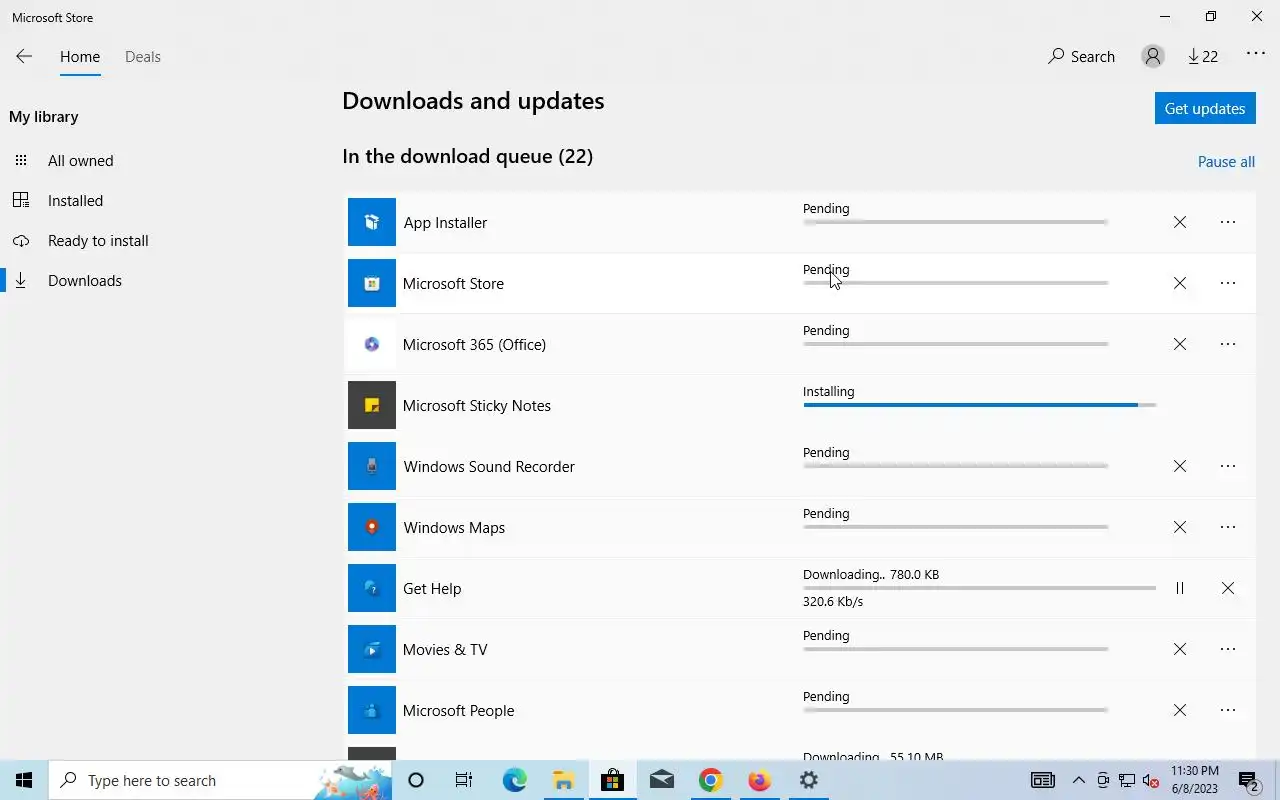This screenshot has height=800, width=1280.
Task: Open File Explorer from the taskbar
Action: (x=563, y=781)
